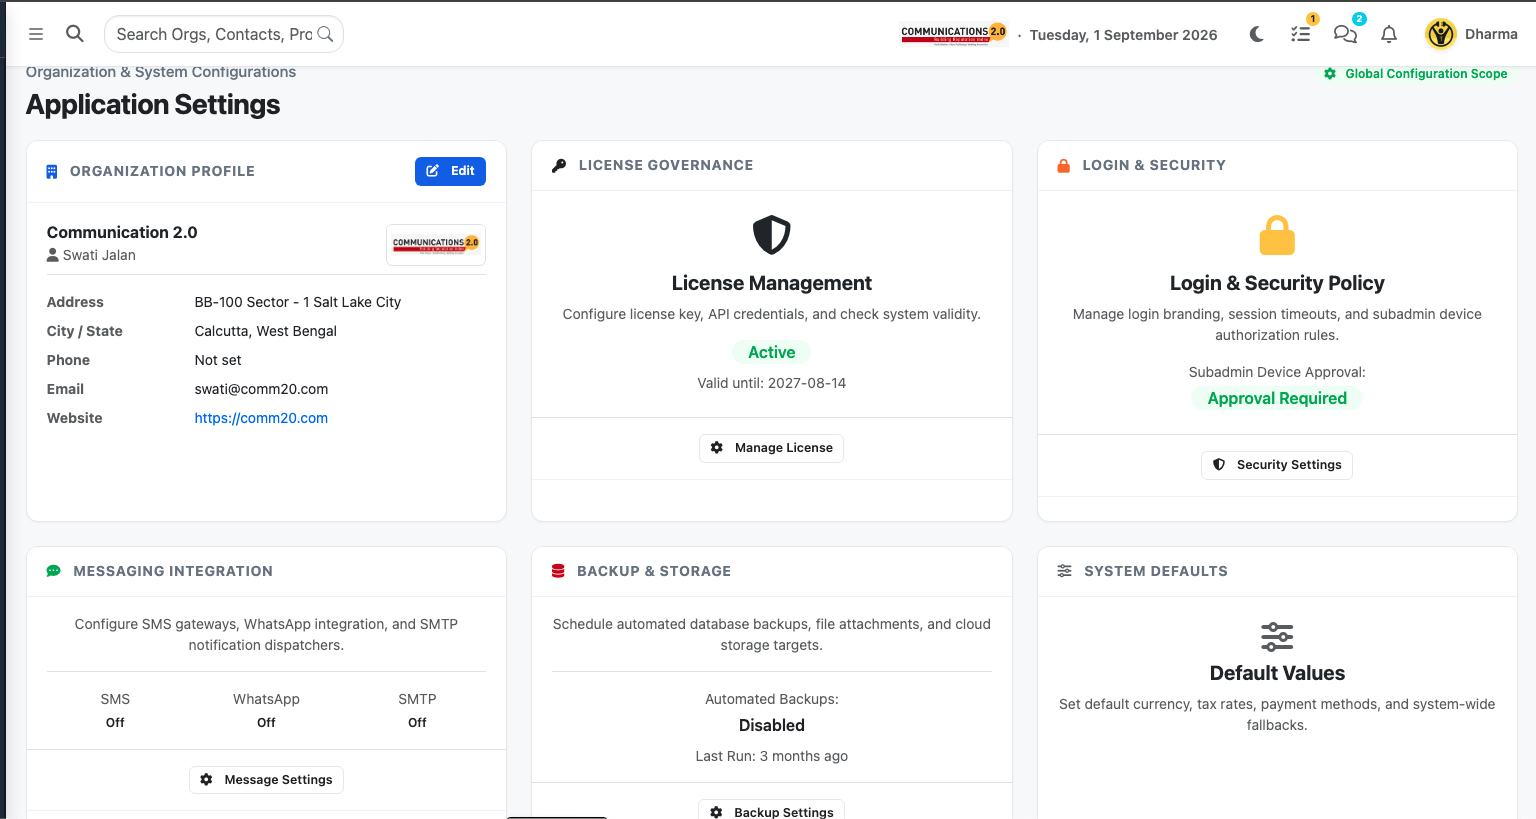Open the https://comm20.com website link
Viewport: 1536px width, 819px height.
261,418
